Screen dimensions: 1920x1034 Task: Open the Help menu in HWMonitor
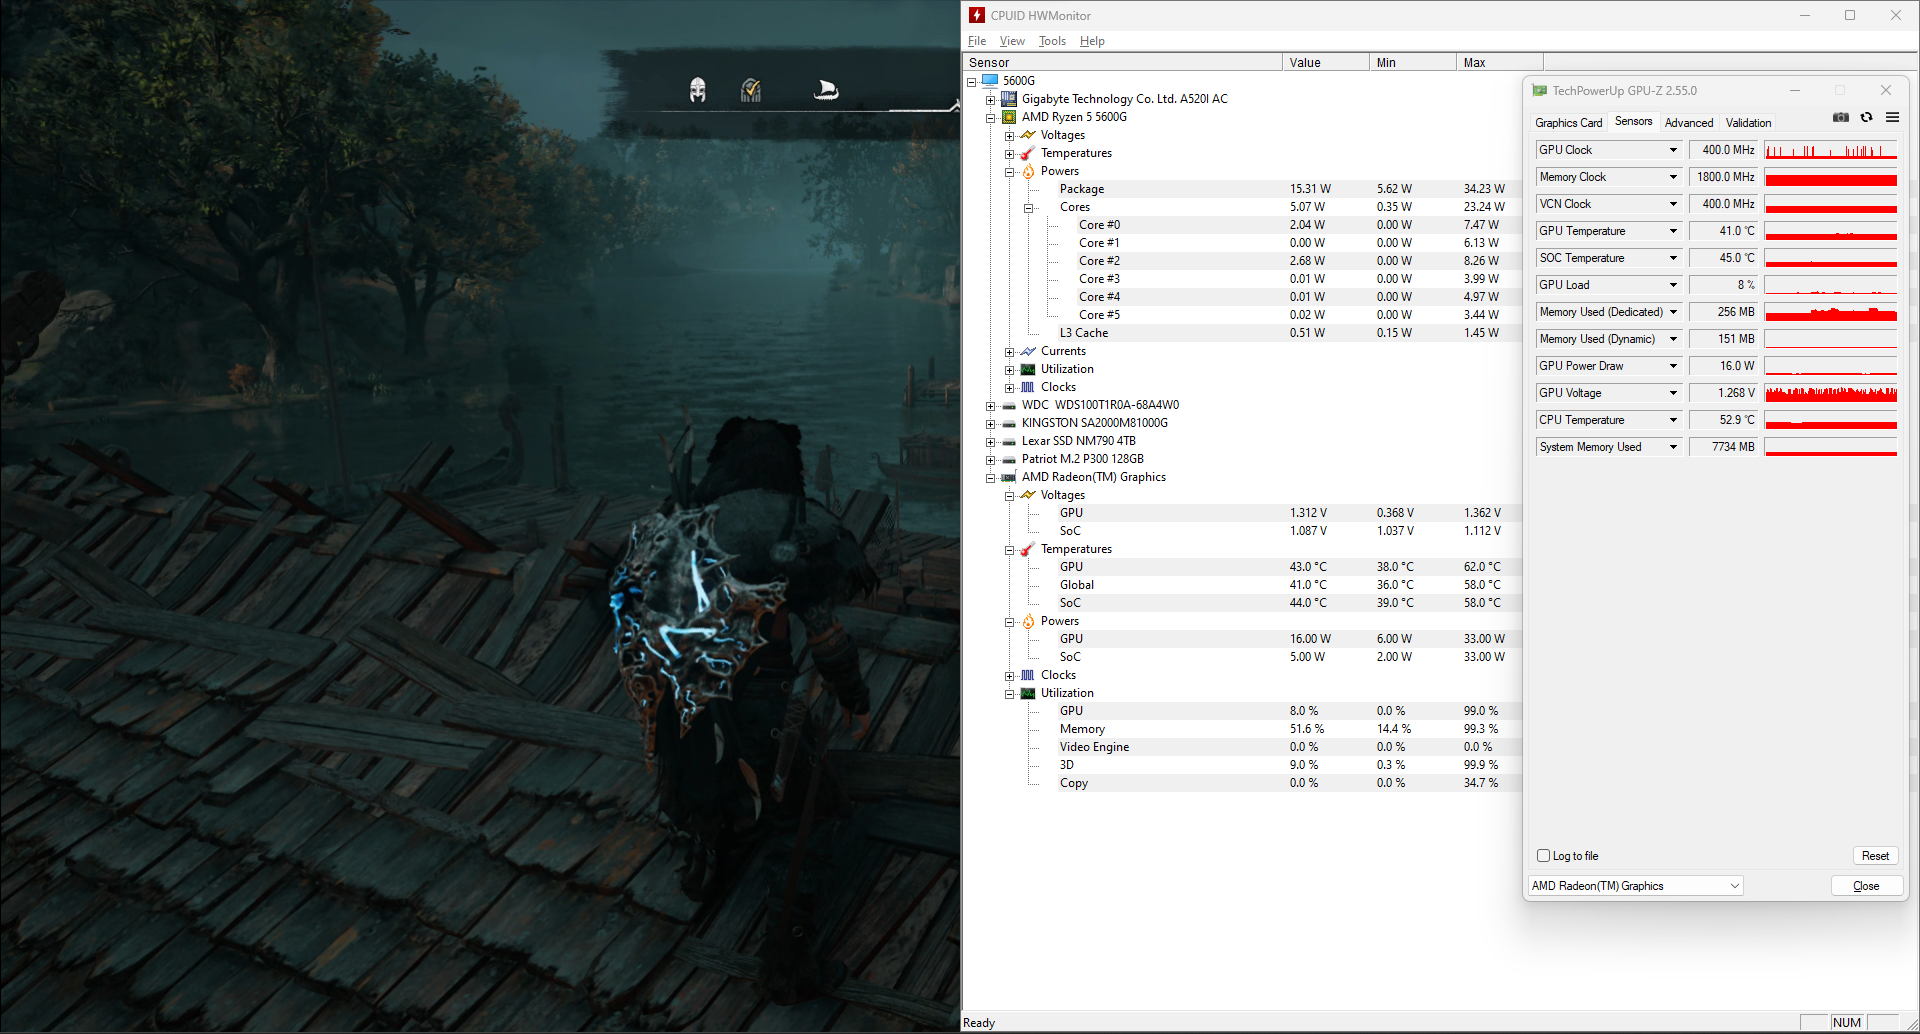point(1092,41)
